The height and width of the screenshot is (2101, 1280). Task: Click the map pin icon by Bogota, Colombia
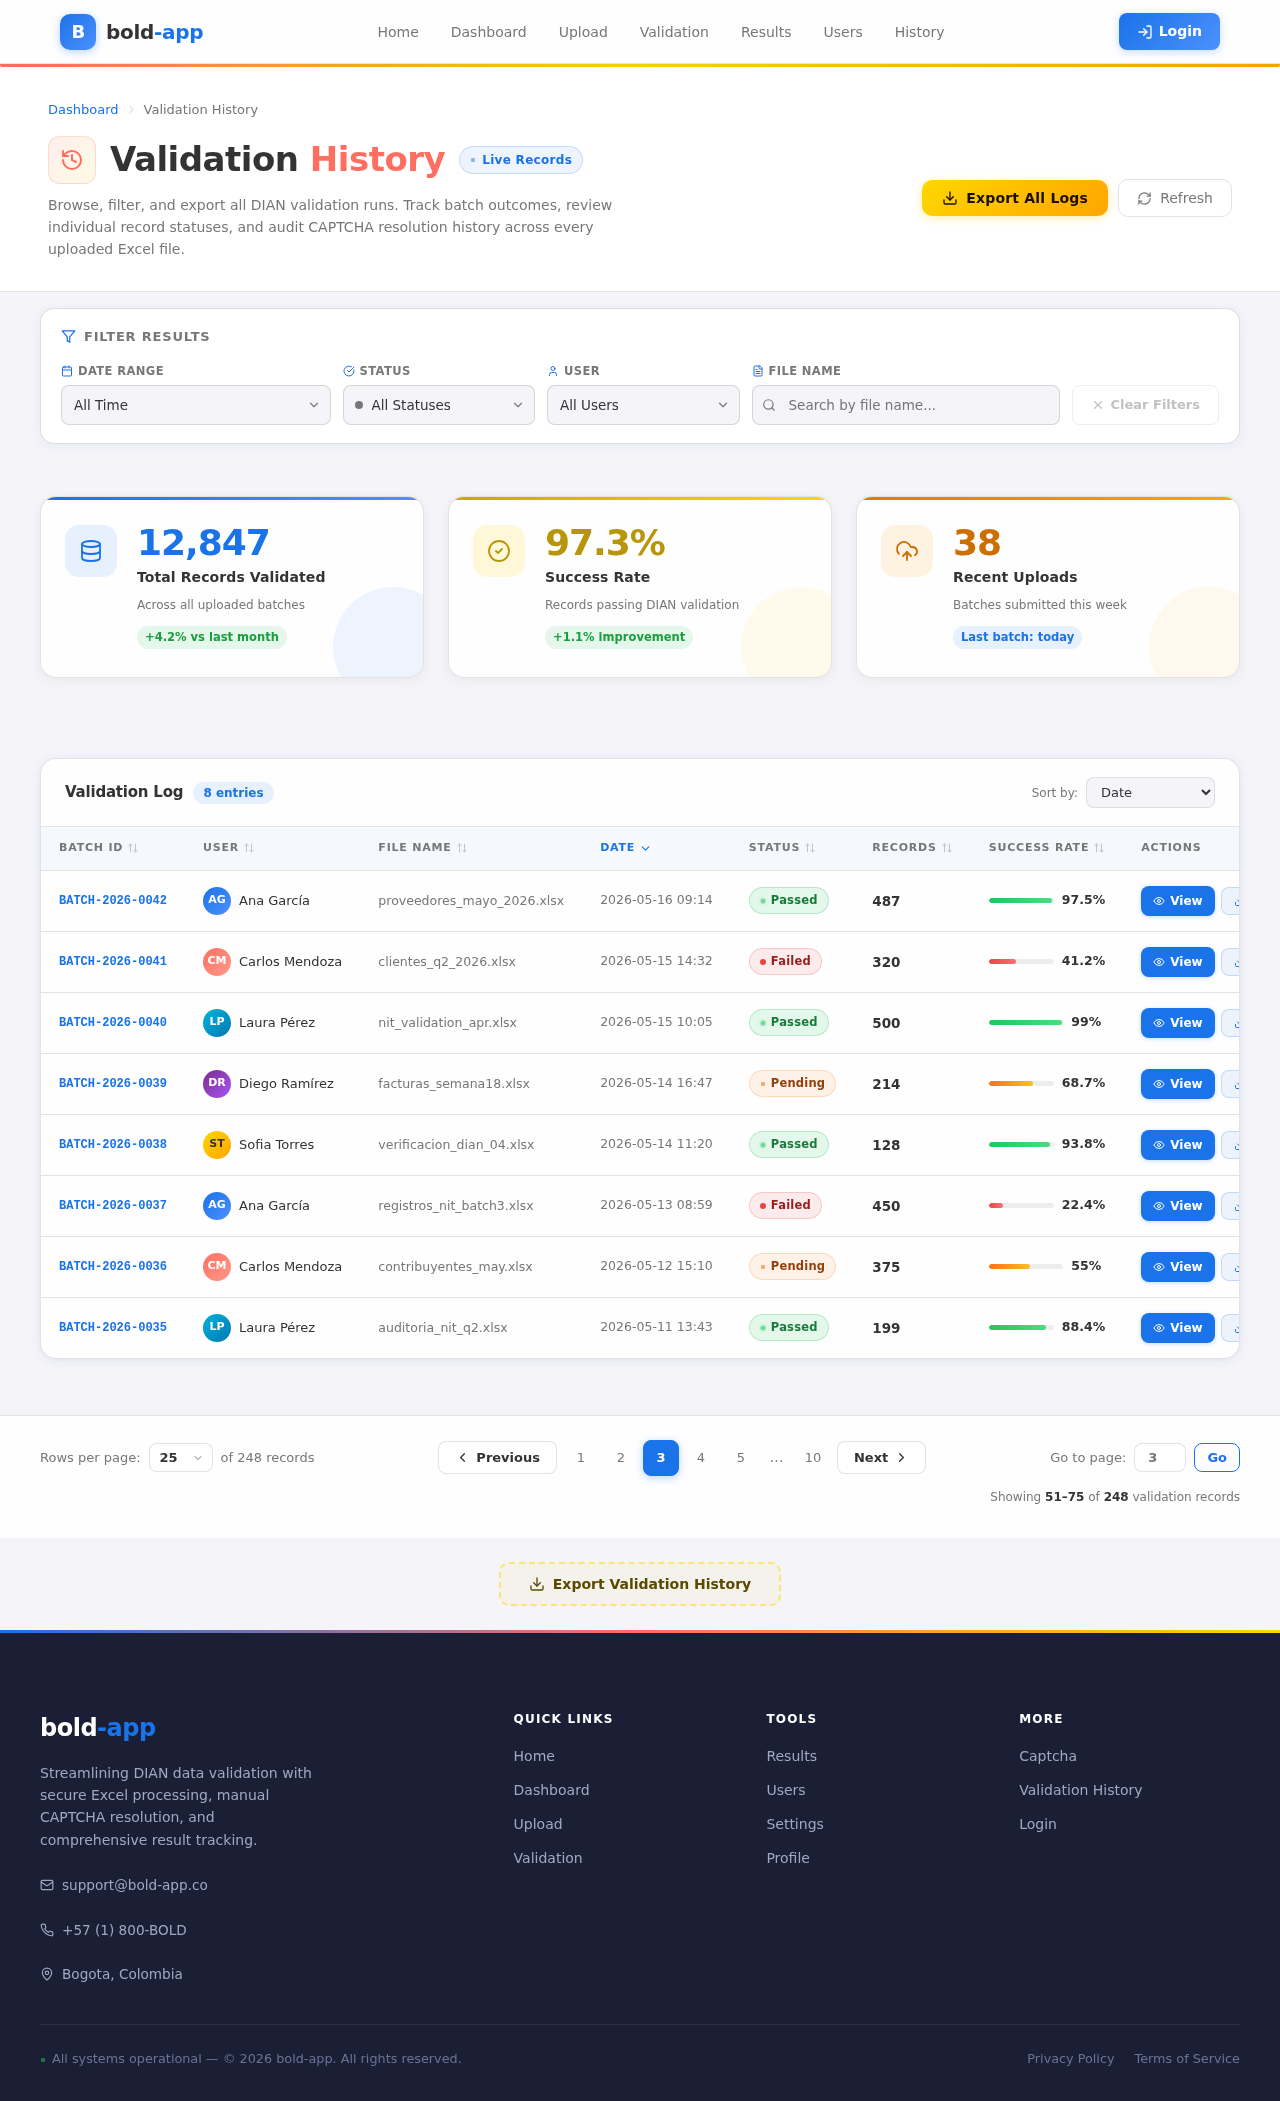pos(47,1974)
